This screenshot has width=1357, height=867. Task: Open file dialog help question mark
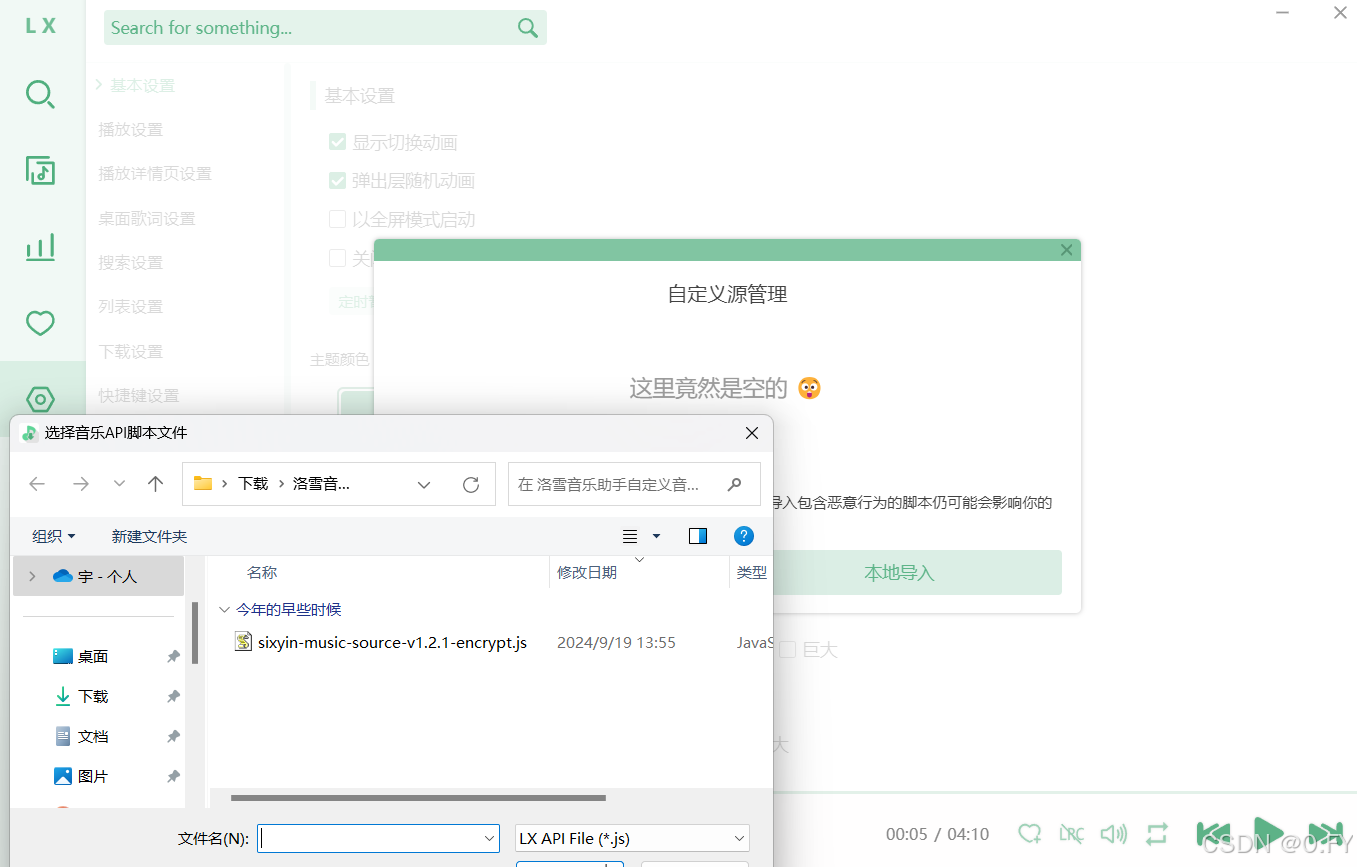pos(744,536)
